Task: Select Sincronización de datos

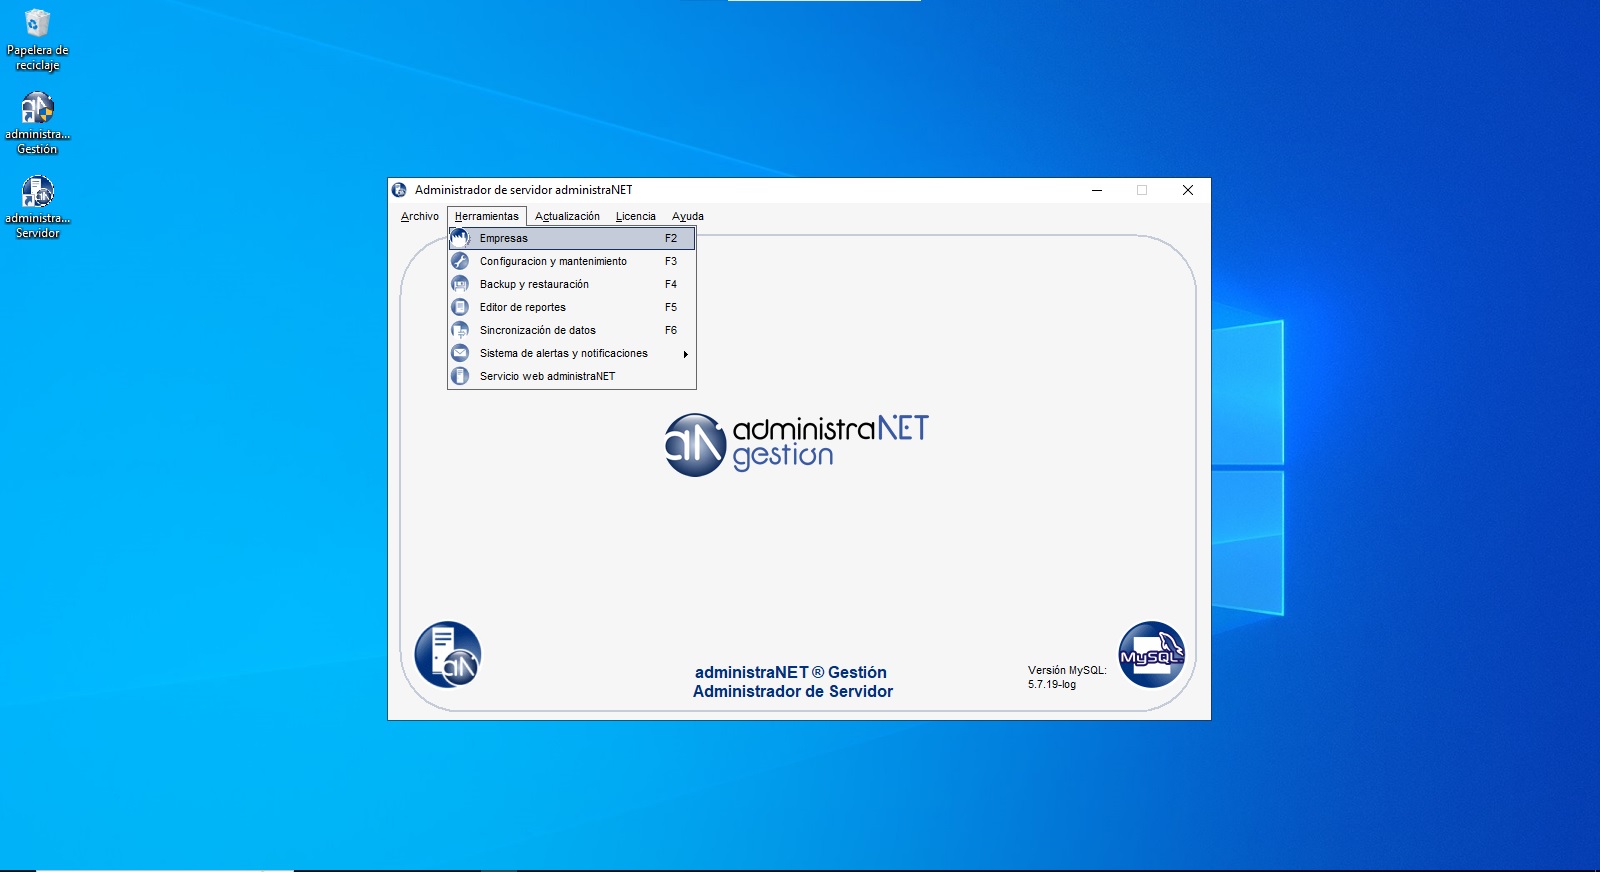Action: tap(571, 330)
